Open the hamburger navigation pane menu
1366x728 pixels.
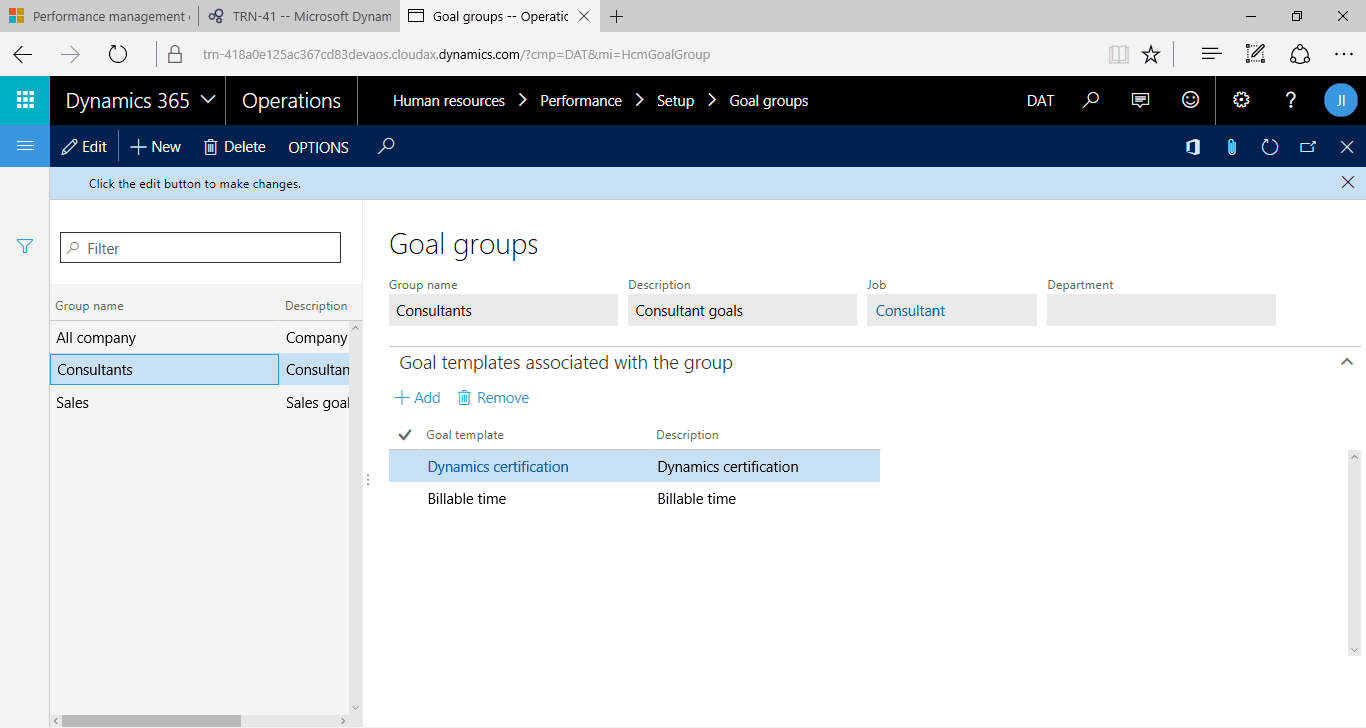pos(25,146)
